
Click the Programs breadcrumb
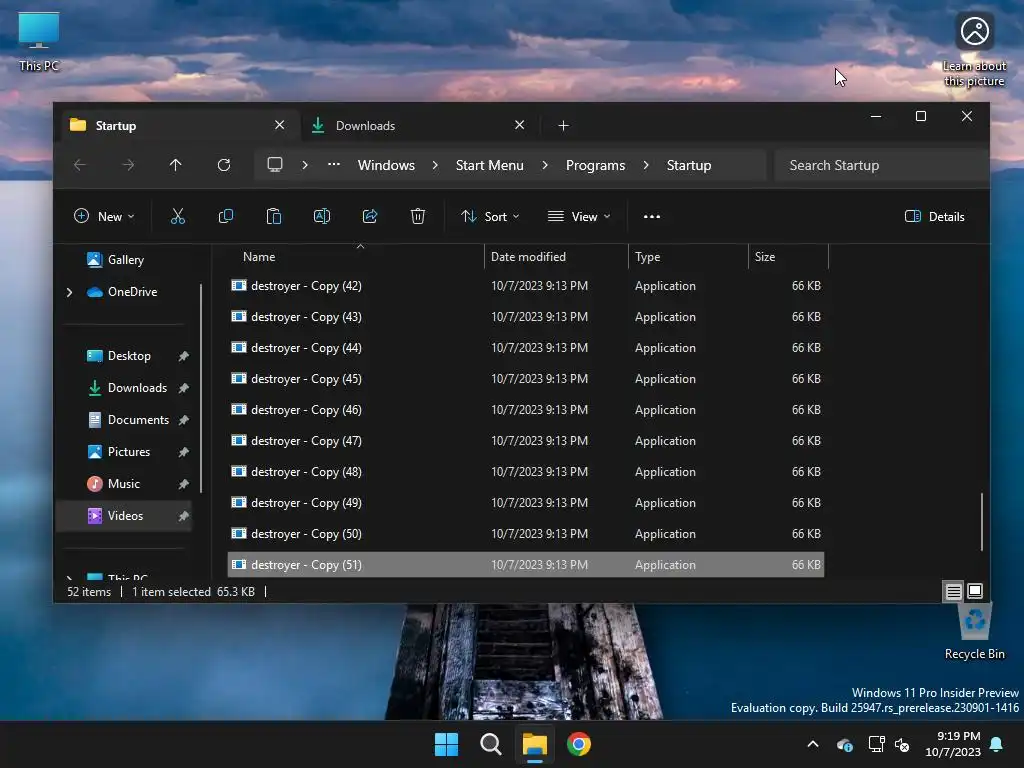596,165
